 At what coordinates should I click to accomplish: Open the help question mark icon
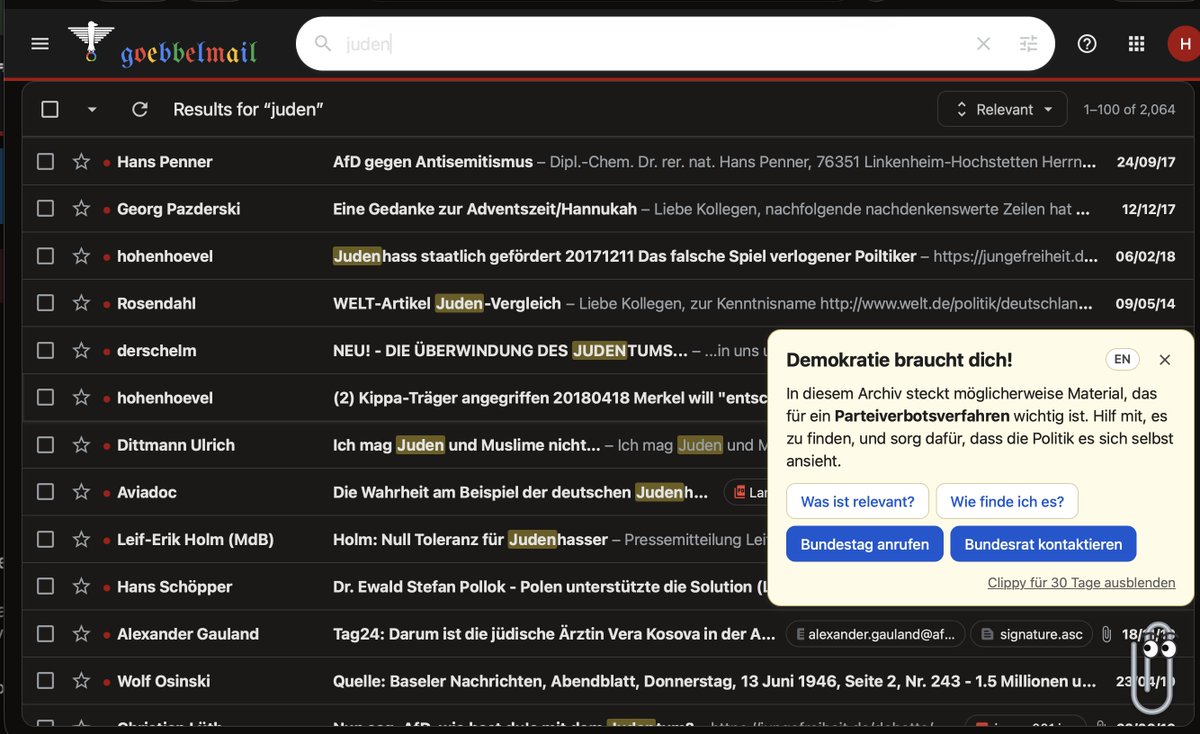point(1087,44)
